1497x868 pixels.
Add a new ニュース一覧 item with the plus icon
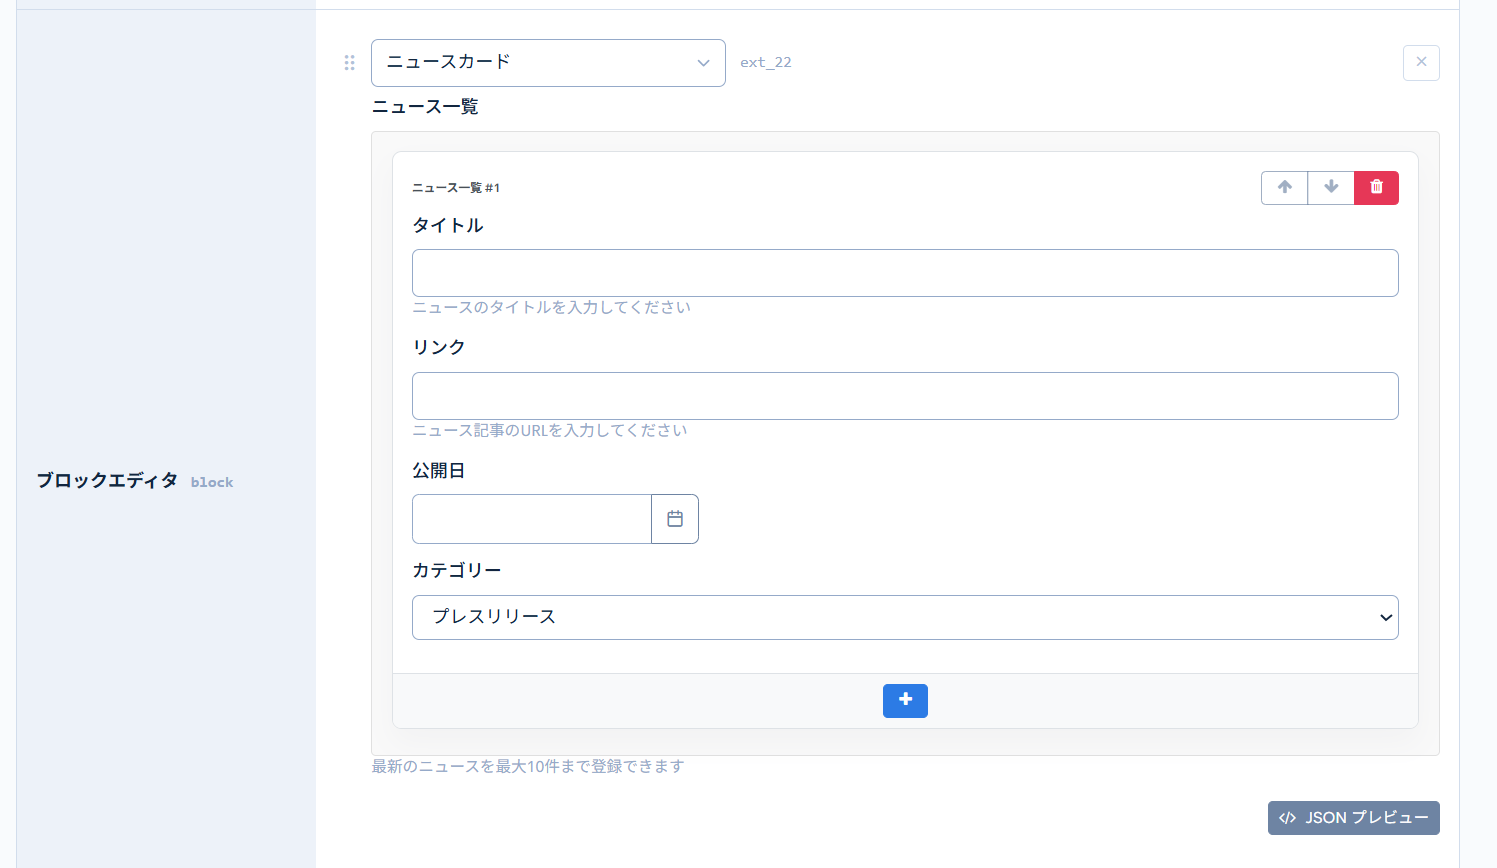(905, 700)
